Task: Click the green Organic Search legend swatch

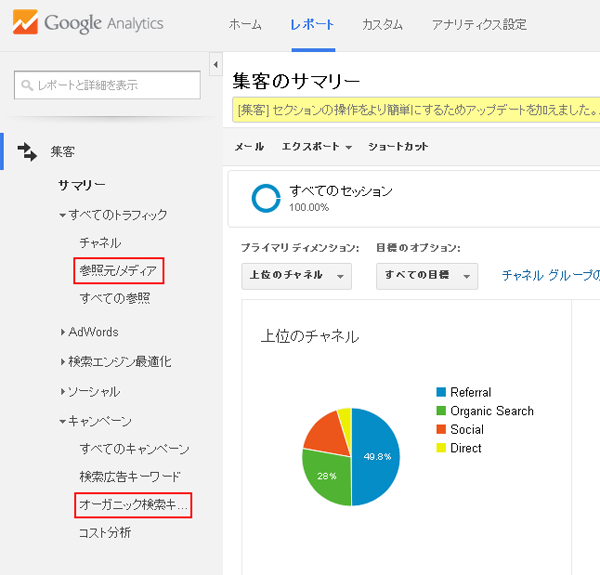Action: point(441,411)
